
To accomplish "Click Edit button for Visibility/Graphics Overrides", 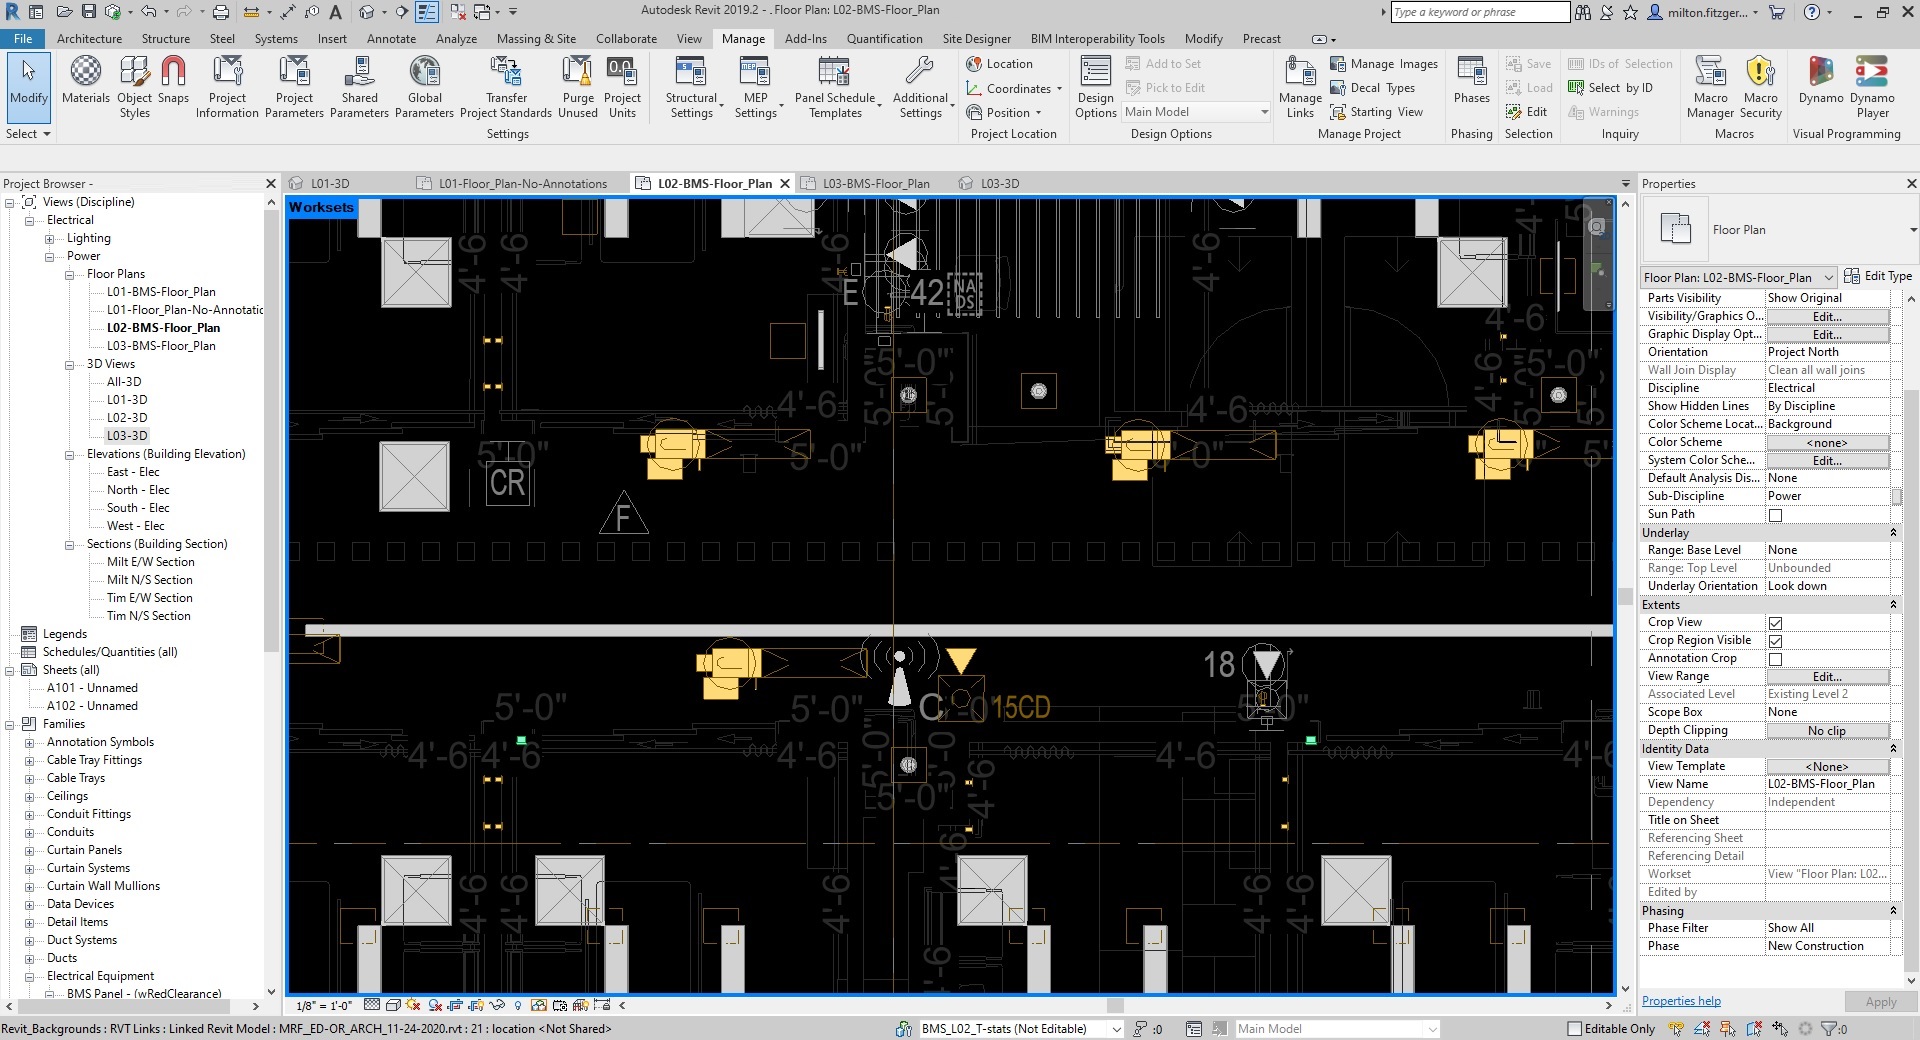I will pyautogui.click(x=1827, y=316).
